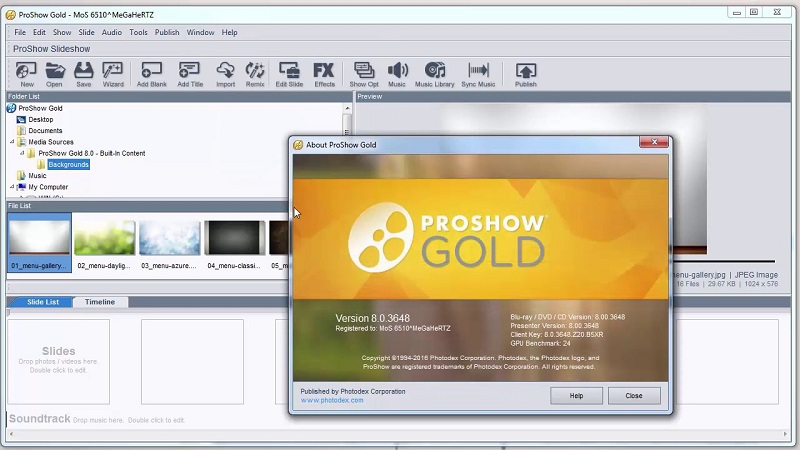The width and height of the screenshot is (800, 450).
Task: Click the GPU Benchmark: 24 text
Action: pos(540,343)
